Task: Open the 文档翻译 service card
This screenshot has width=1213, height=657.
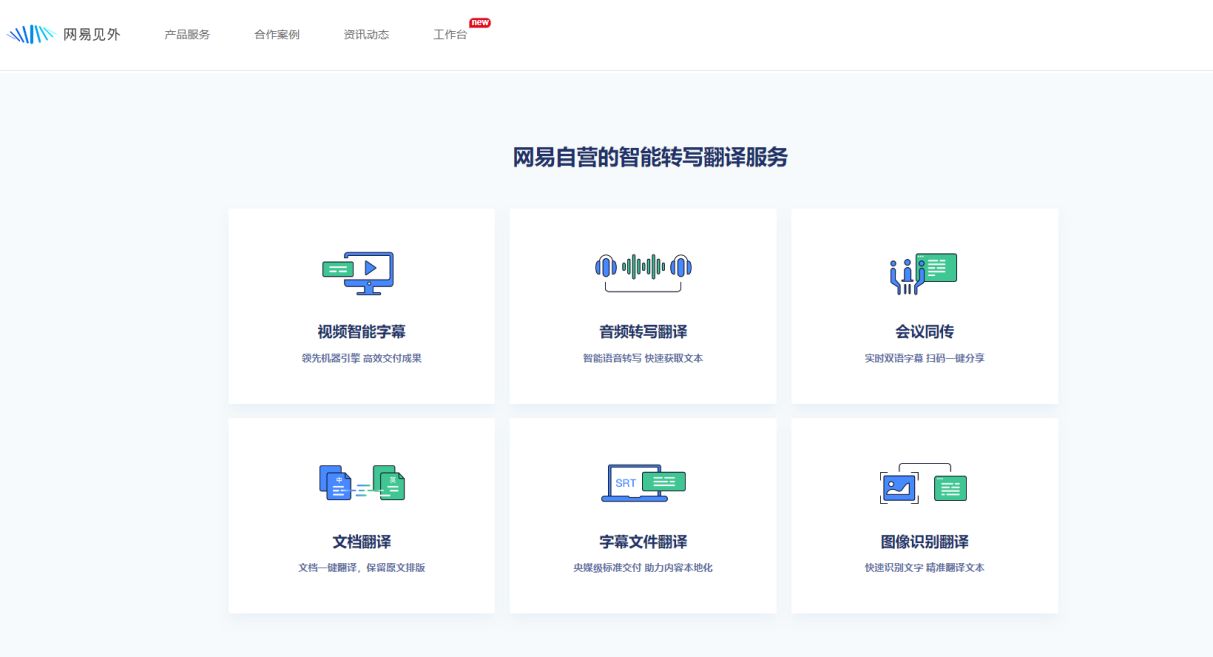Action: click(x=361, y=515)
